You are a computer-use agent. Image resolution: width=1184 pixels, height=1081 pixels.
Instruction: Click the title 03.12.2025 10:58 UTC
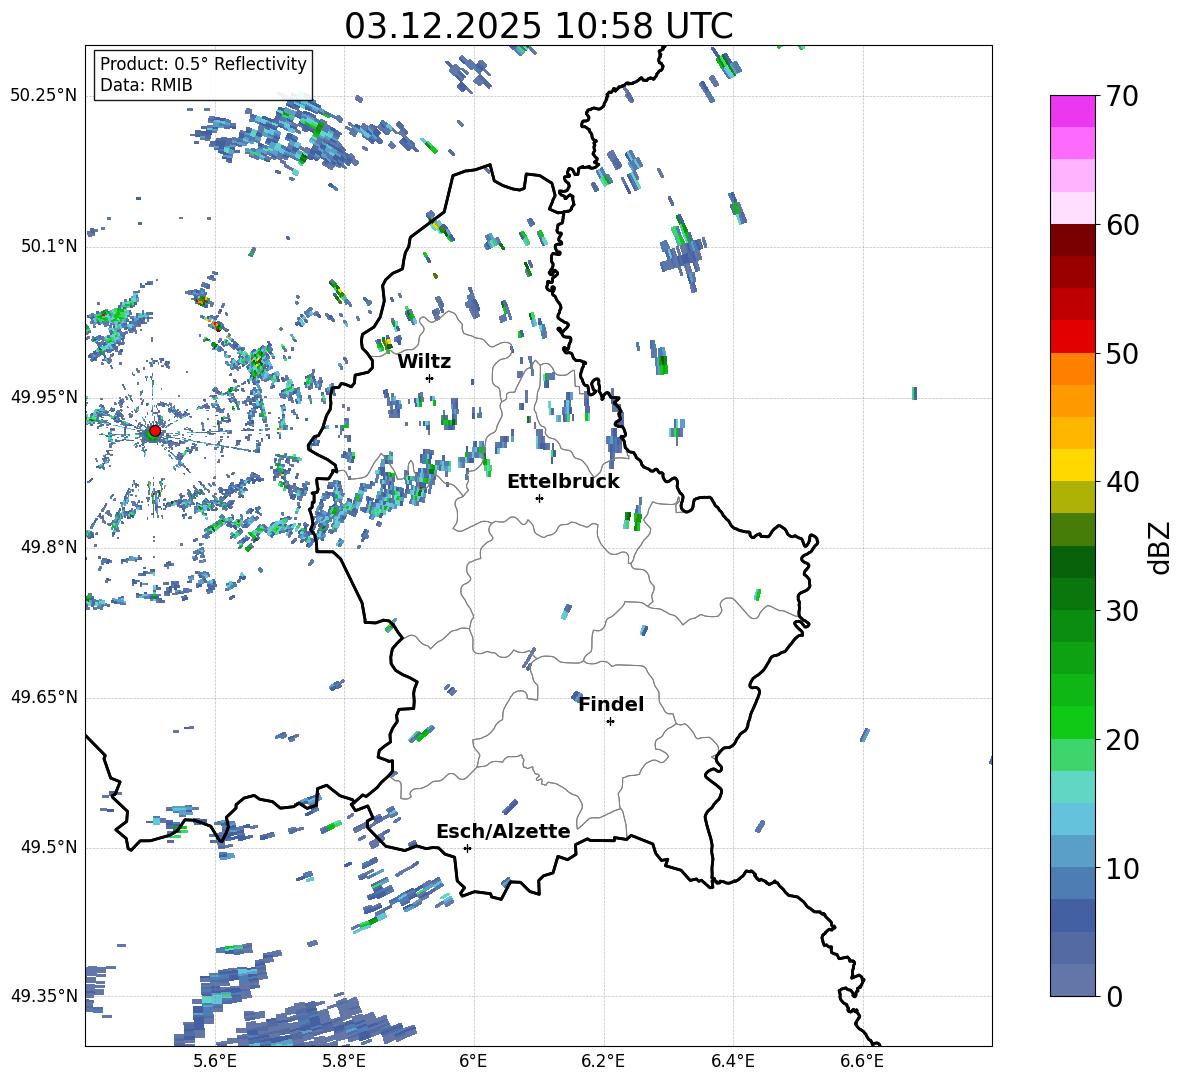click(539, 26)
